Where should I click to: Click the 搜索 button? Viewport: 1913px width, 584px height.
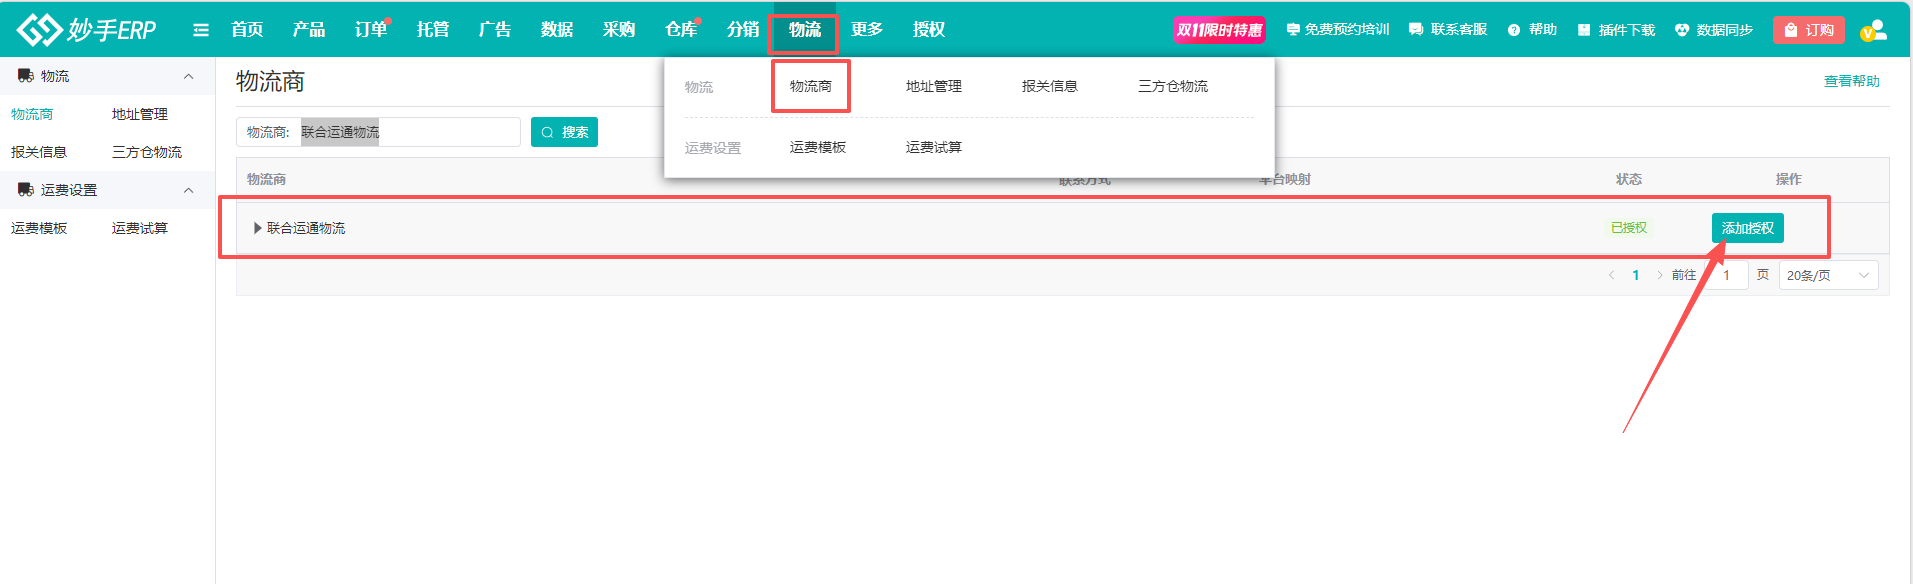tap(564, 132)
